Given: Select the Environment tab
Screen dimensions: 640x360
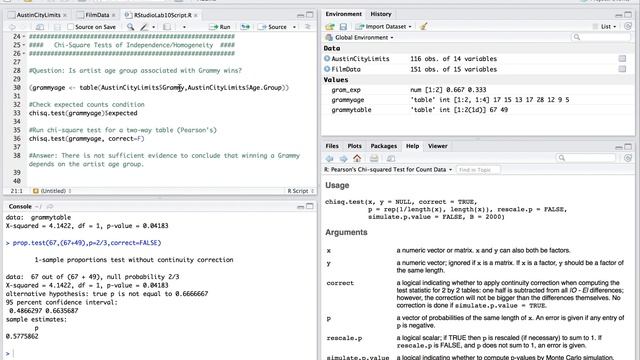Looking at the screenshot, I should point(343,14).
